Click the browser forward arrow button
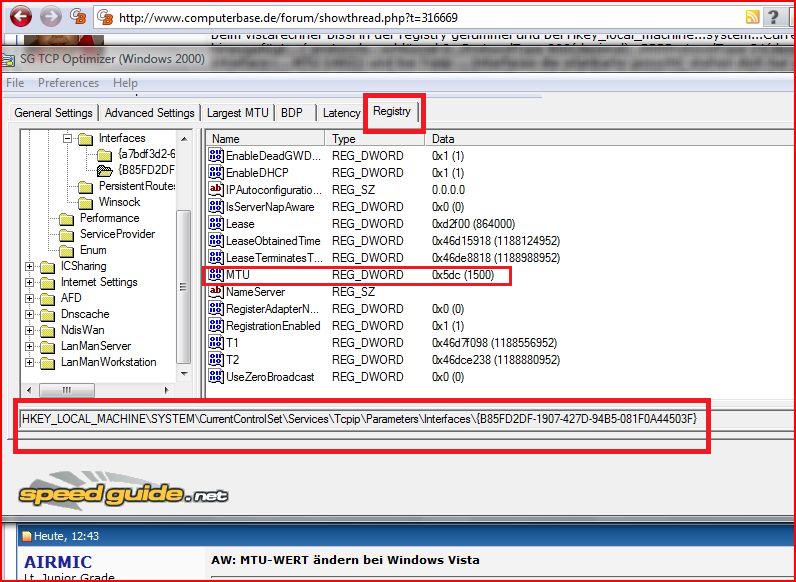Screen dimensions: 796x582 click(50, 17)
